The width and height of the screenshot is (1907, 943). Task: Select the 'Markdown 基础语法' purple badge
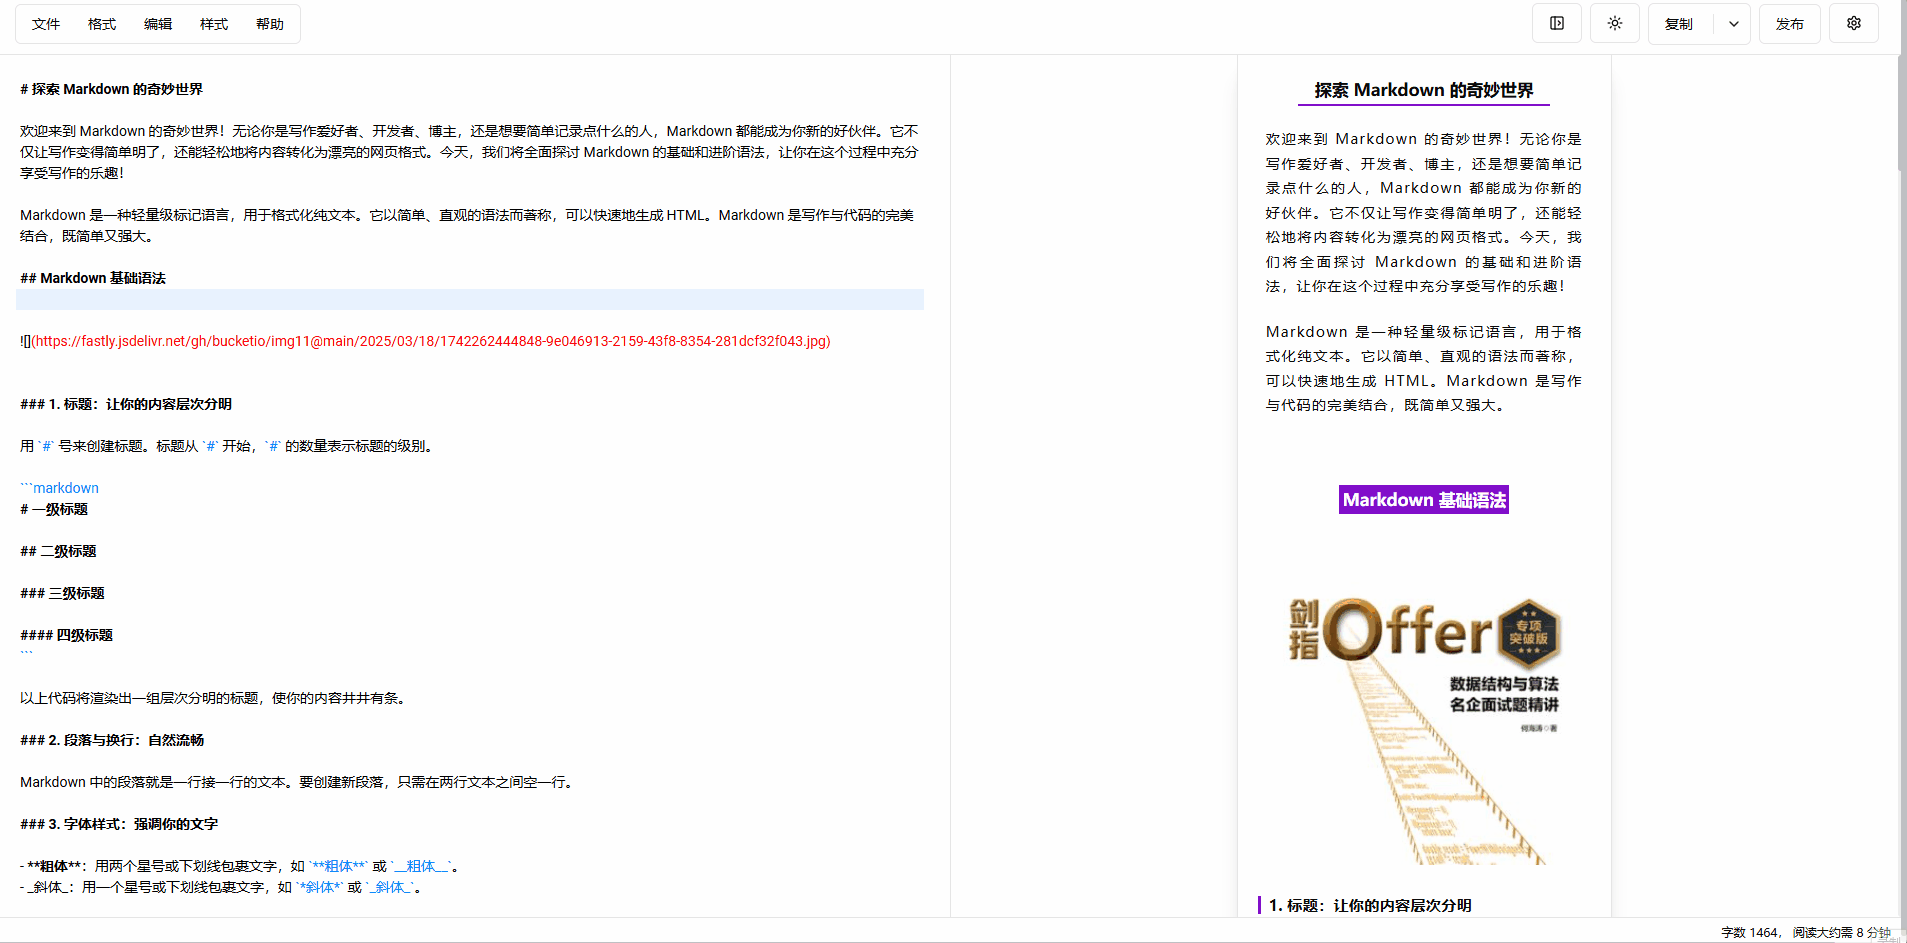1422,499
